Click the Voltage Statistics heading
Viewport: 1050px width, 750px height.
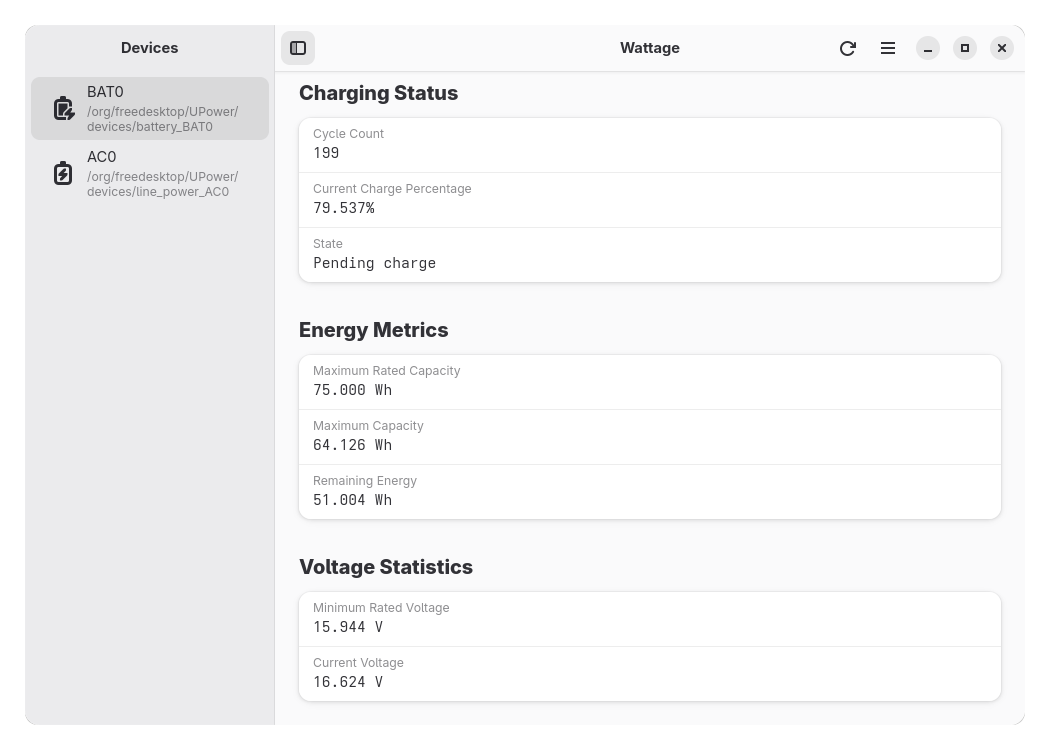click(x=386, y=567)
